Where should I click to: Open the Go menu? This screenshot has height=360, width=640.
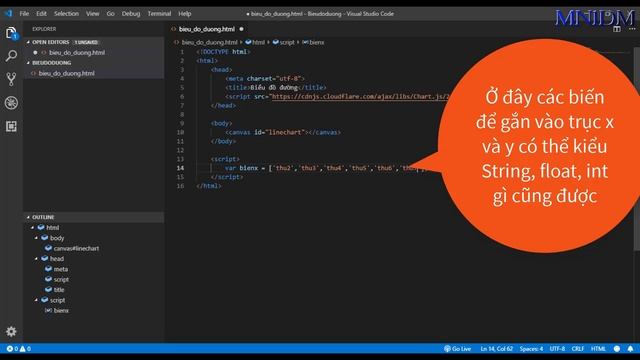point(110,13)
